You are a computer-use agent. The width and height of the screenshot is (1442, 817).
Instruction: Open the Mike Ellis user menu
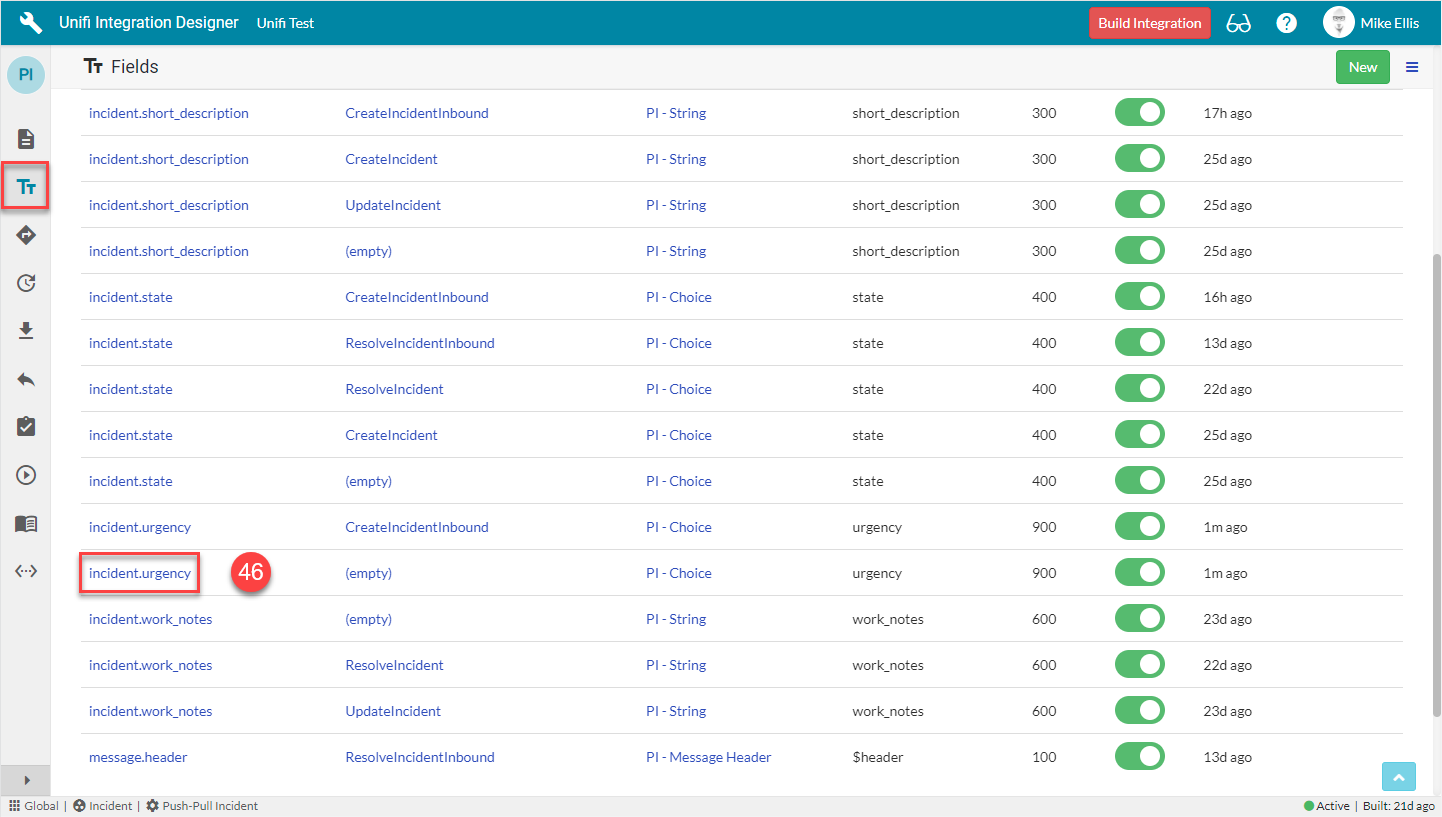pyautogui.click(x=1370, y=23)
